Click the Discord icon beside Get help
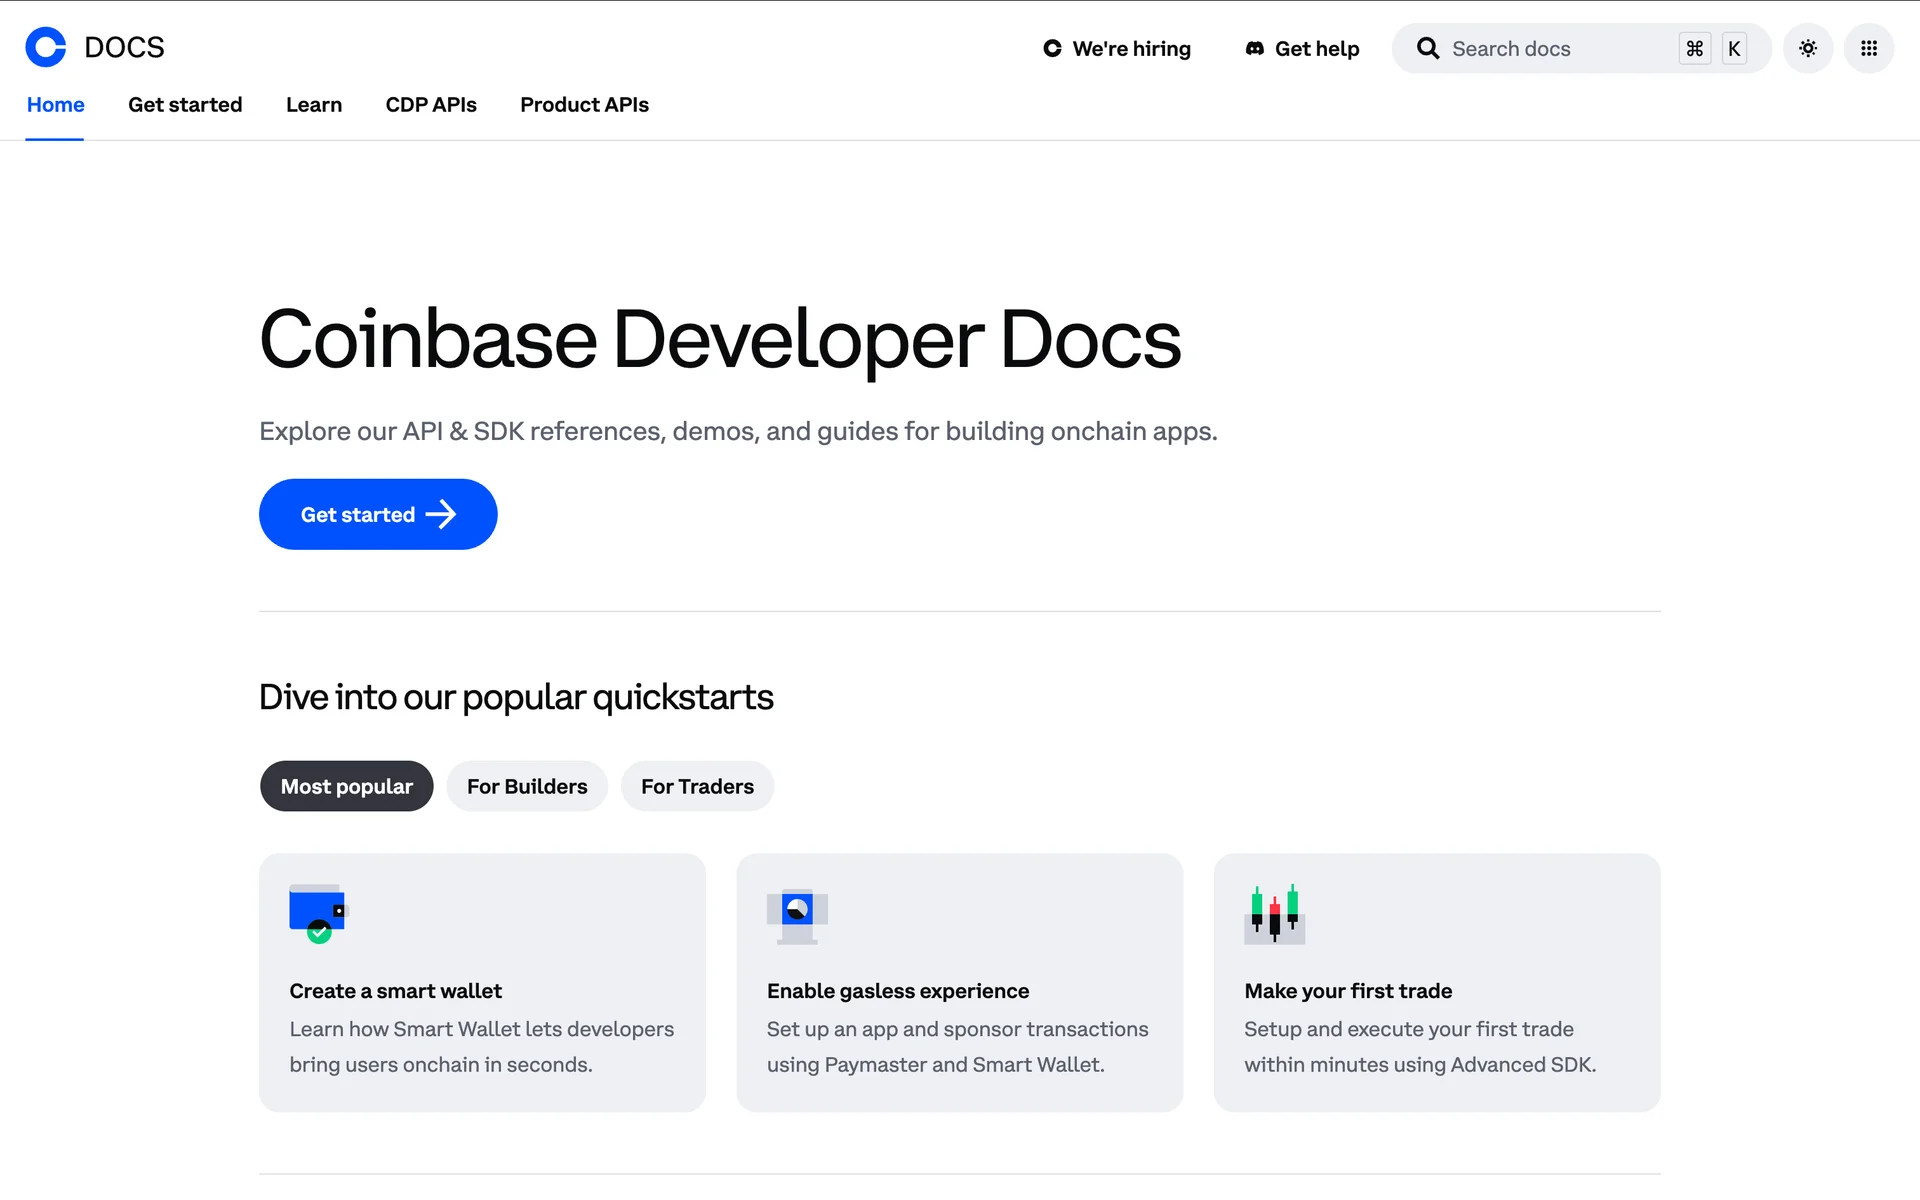 (1254, 48)
